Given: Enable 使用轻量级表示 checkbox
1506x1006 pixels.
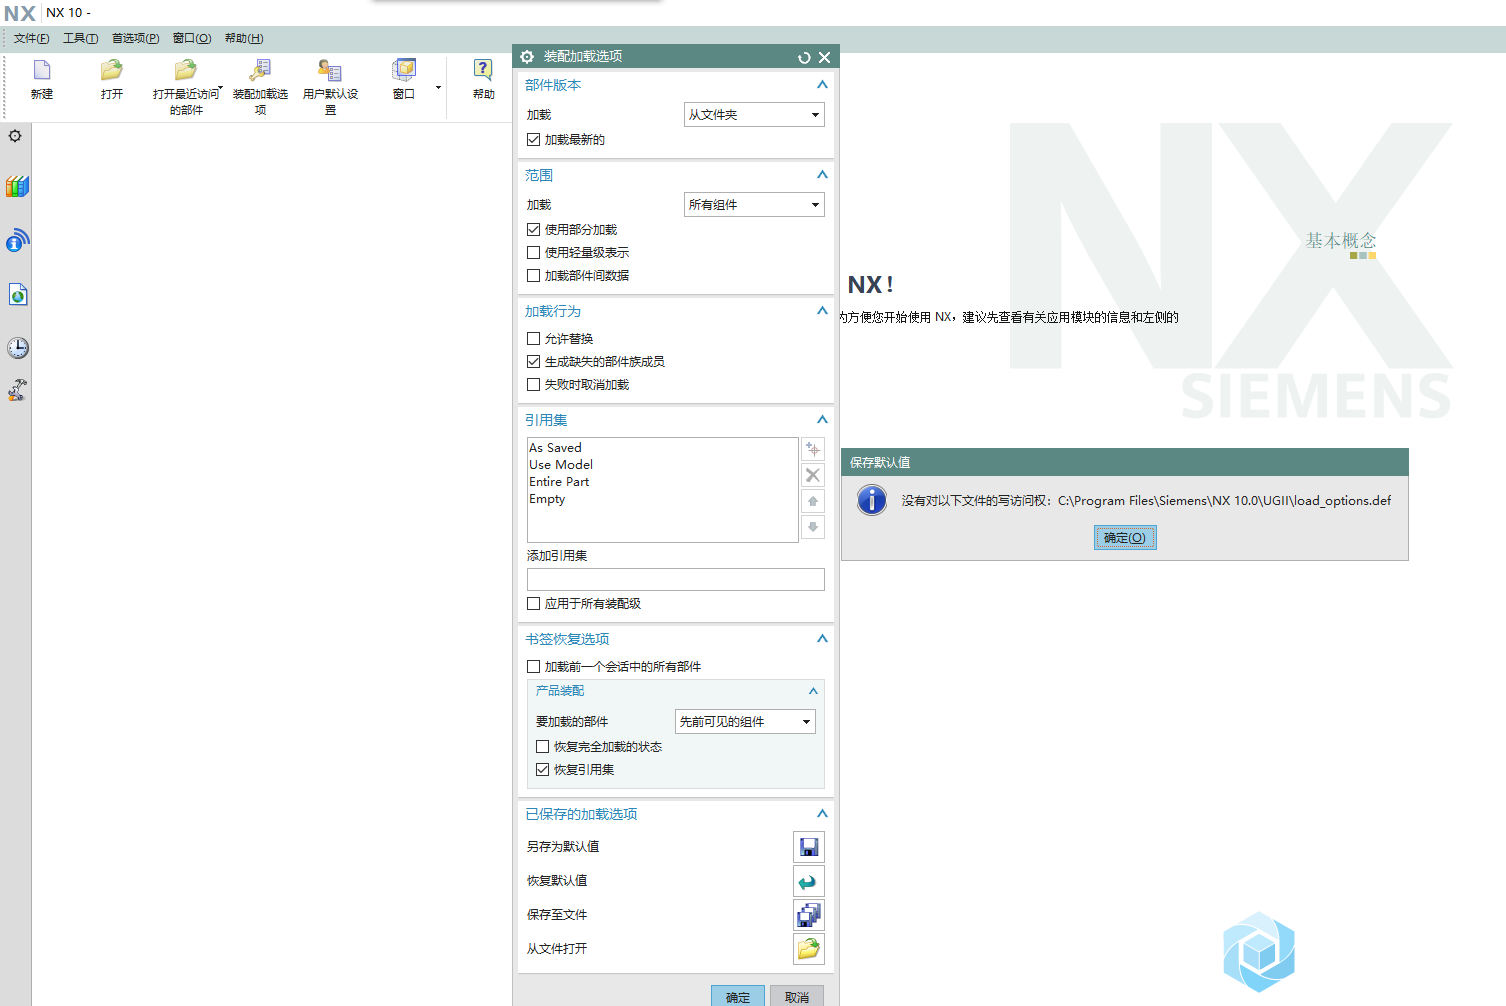Looking at the screenshot, I should coord(533,253).
